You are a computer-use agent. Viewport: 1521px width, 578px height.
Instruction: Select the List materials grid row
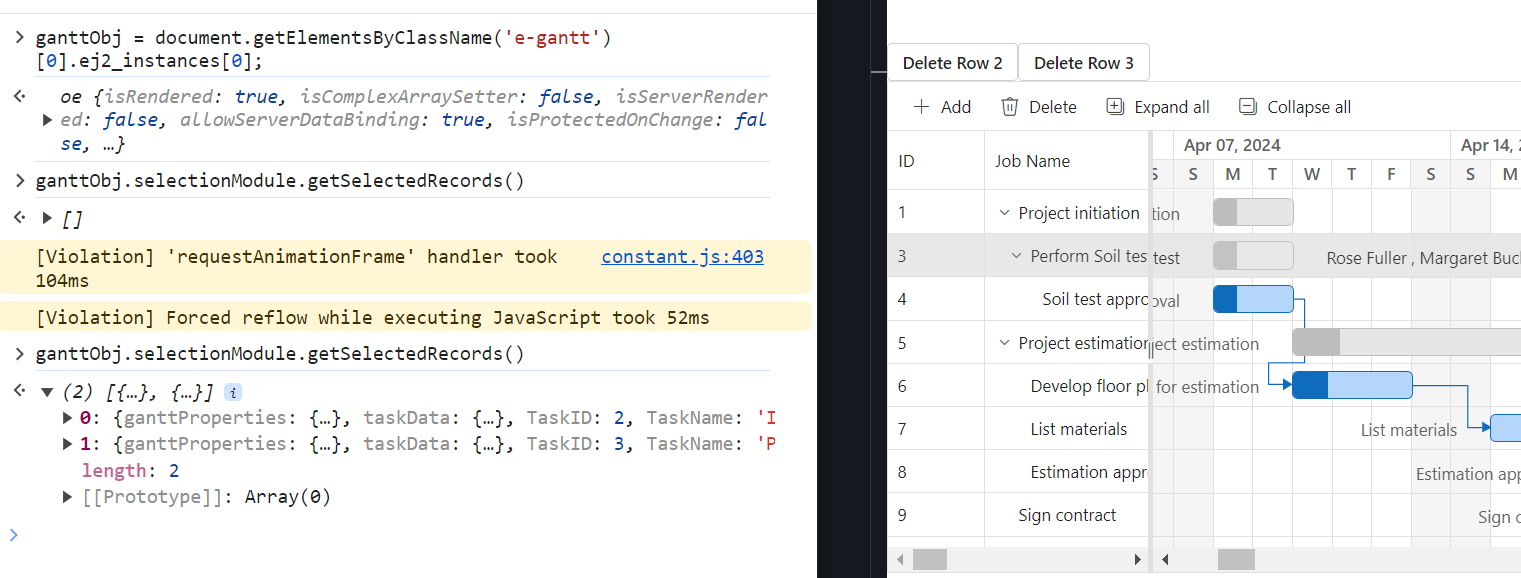1017,429
